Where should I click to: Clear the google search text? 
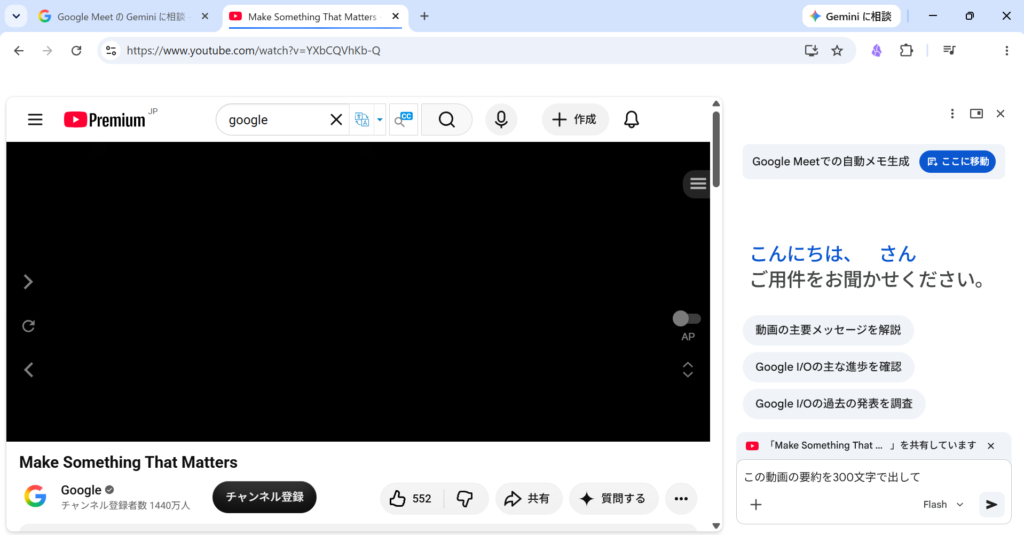[x=336, y=120]
